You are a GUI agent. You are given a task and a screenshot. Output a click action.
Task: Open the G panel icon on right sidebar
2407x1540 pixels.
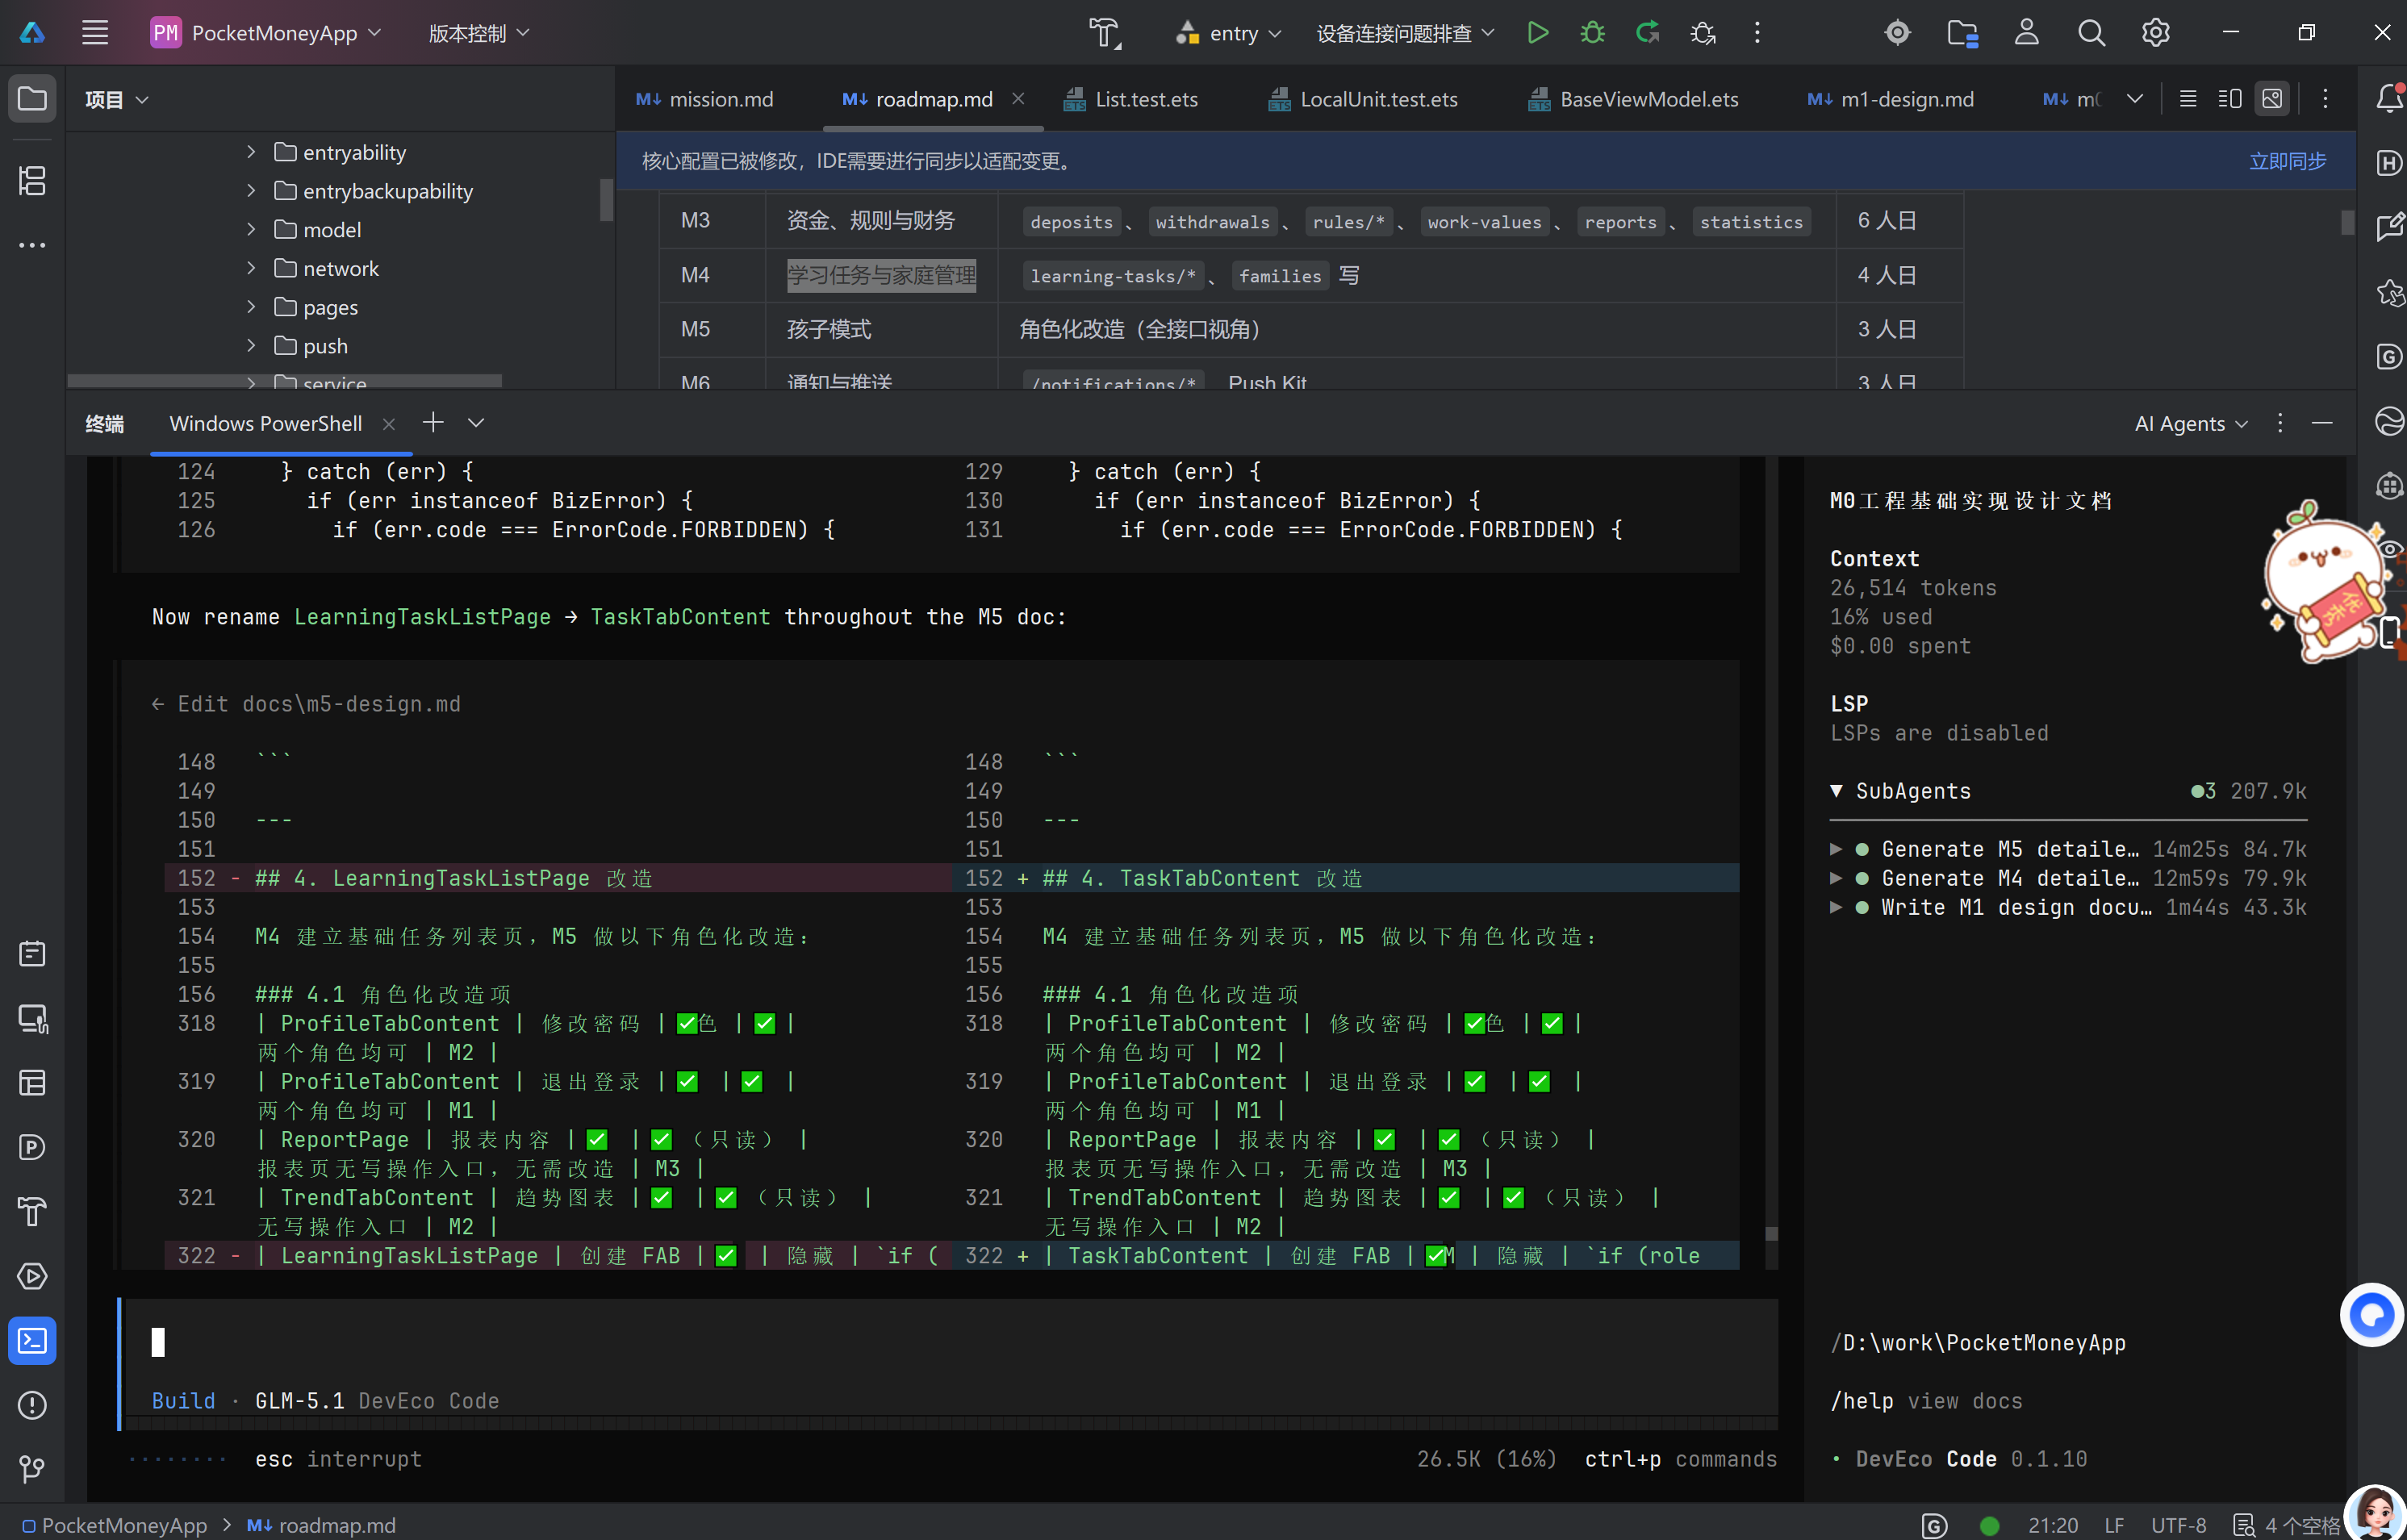pyautogui.click(x=2389, y=356)
